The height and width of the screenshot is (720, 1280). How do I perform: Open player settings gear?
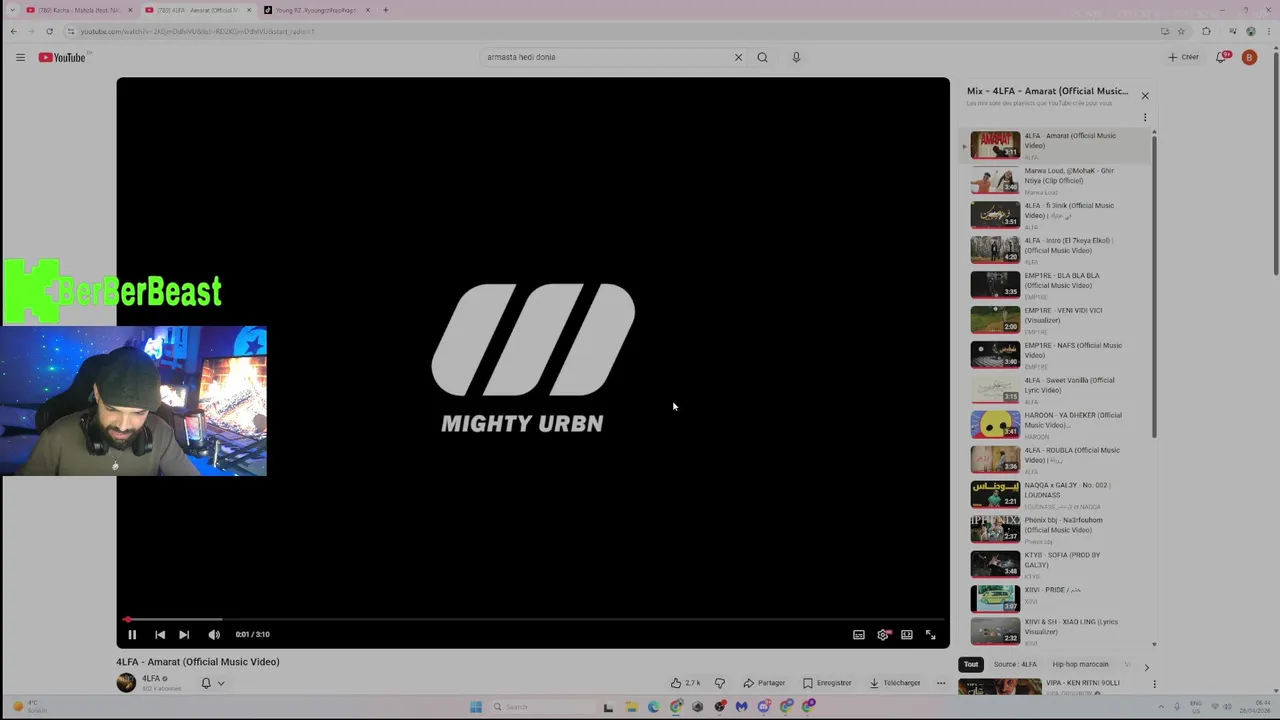(883, 634)
